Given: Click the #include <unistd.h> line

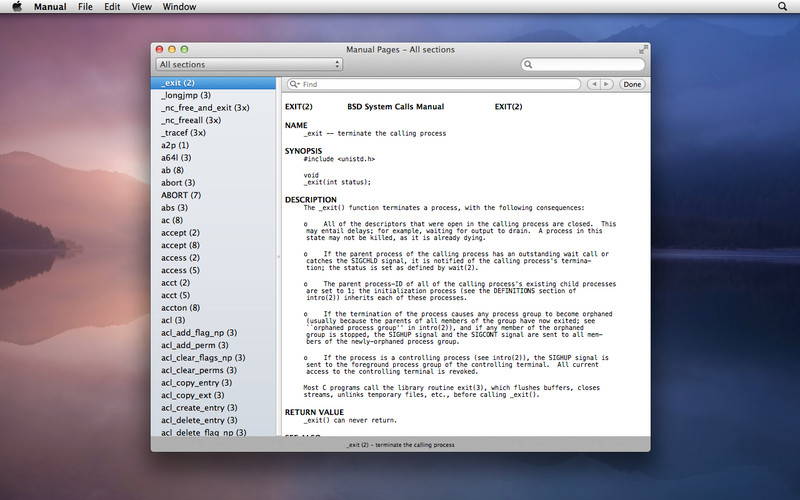Looking at the screenshot, I should (339, 159).
